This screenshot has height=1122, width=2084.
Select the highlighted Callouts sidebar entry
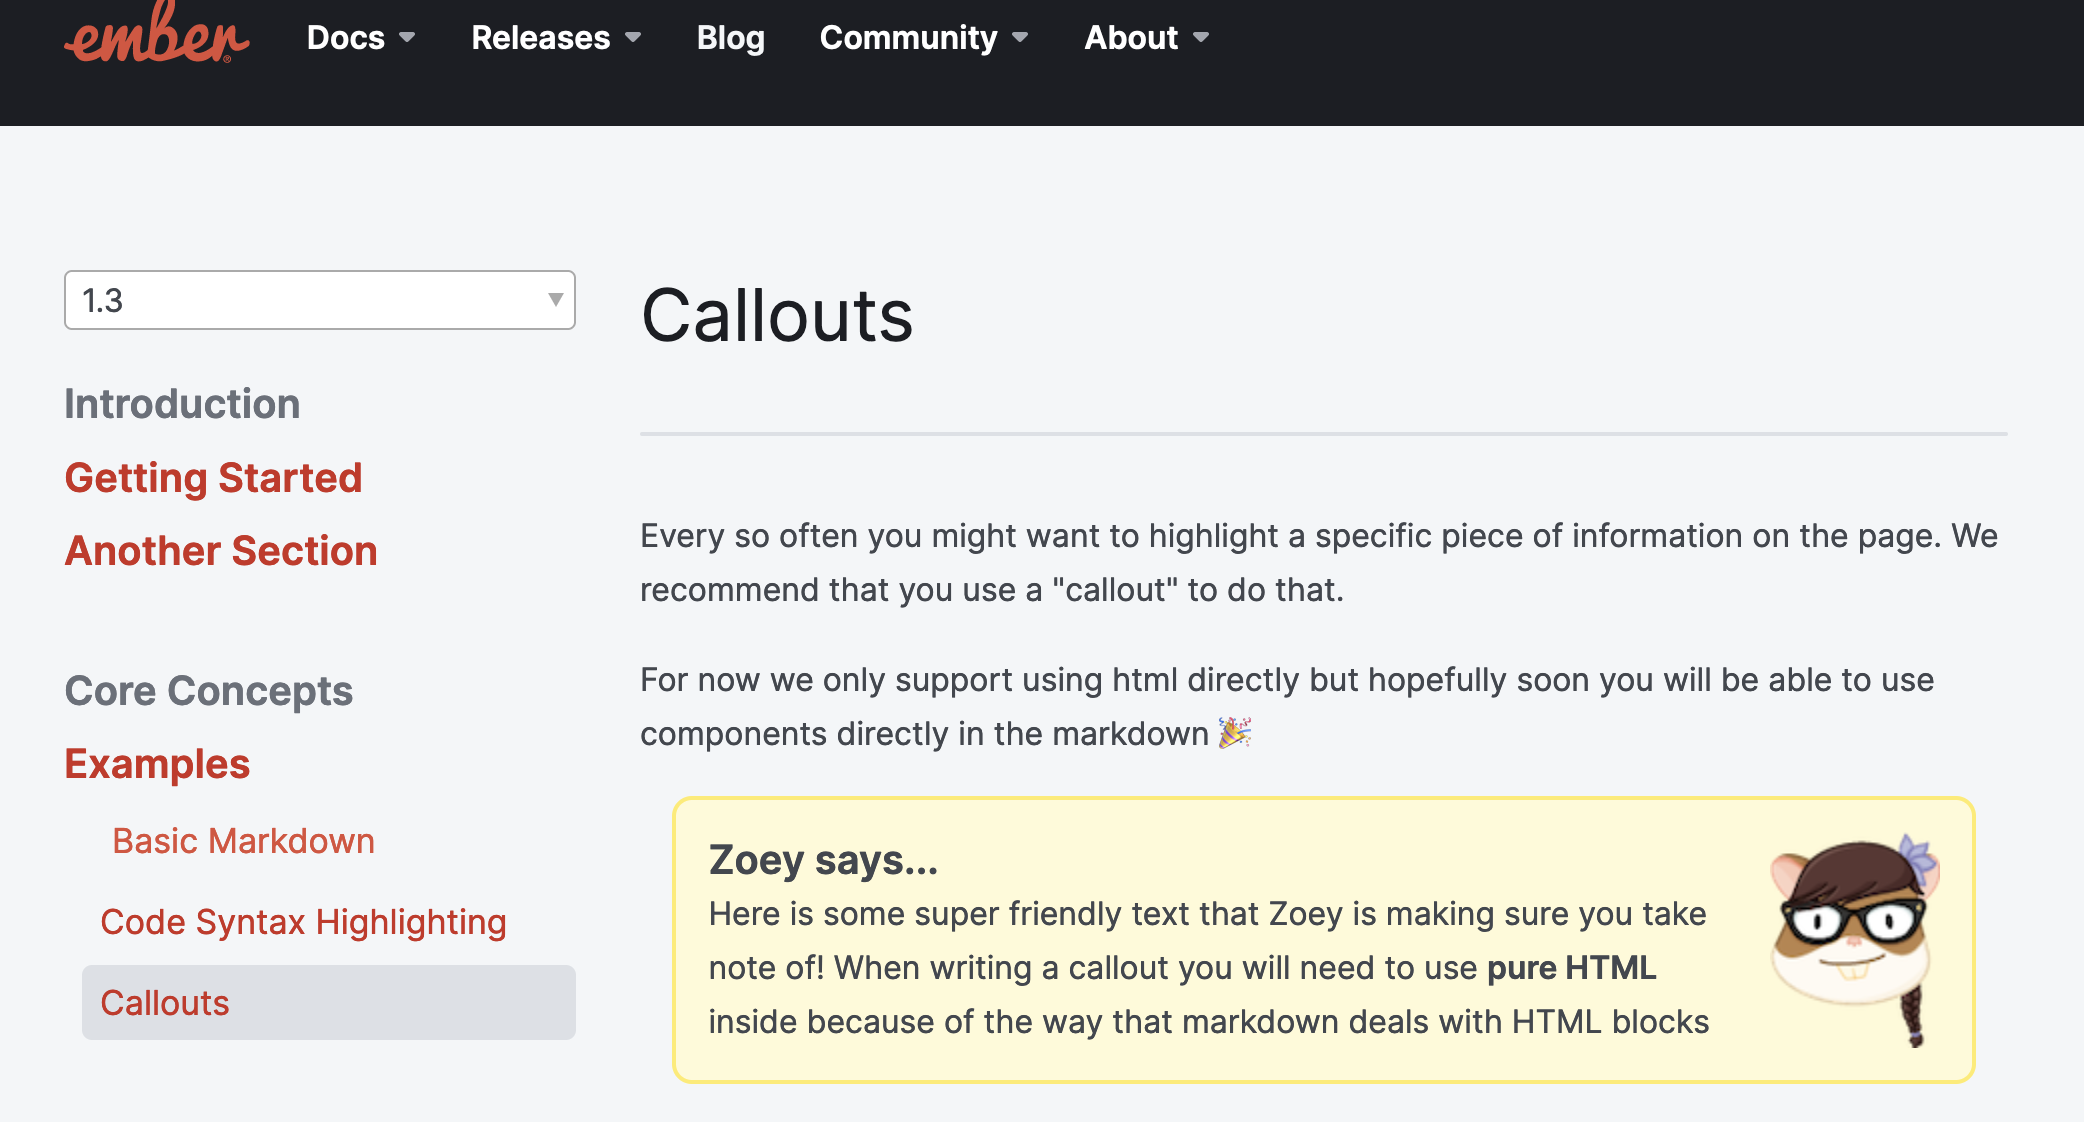coord(165,1002)
